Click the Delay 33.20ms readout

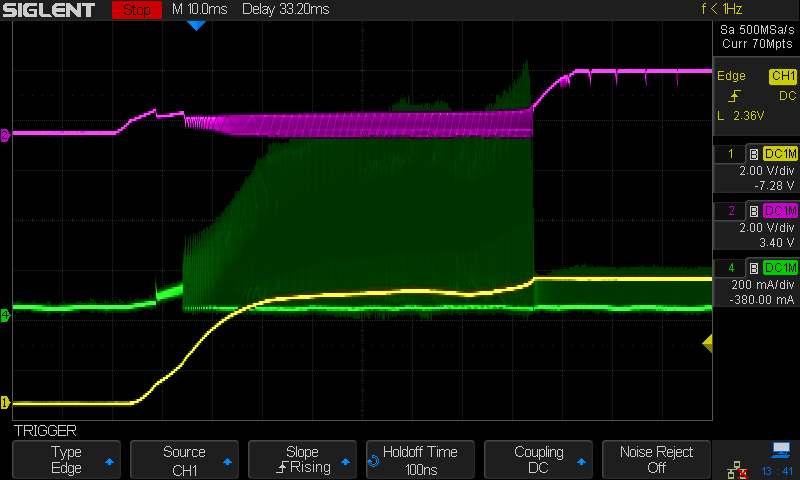(286, 9)
